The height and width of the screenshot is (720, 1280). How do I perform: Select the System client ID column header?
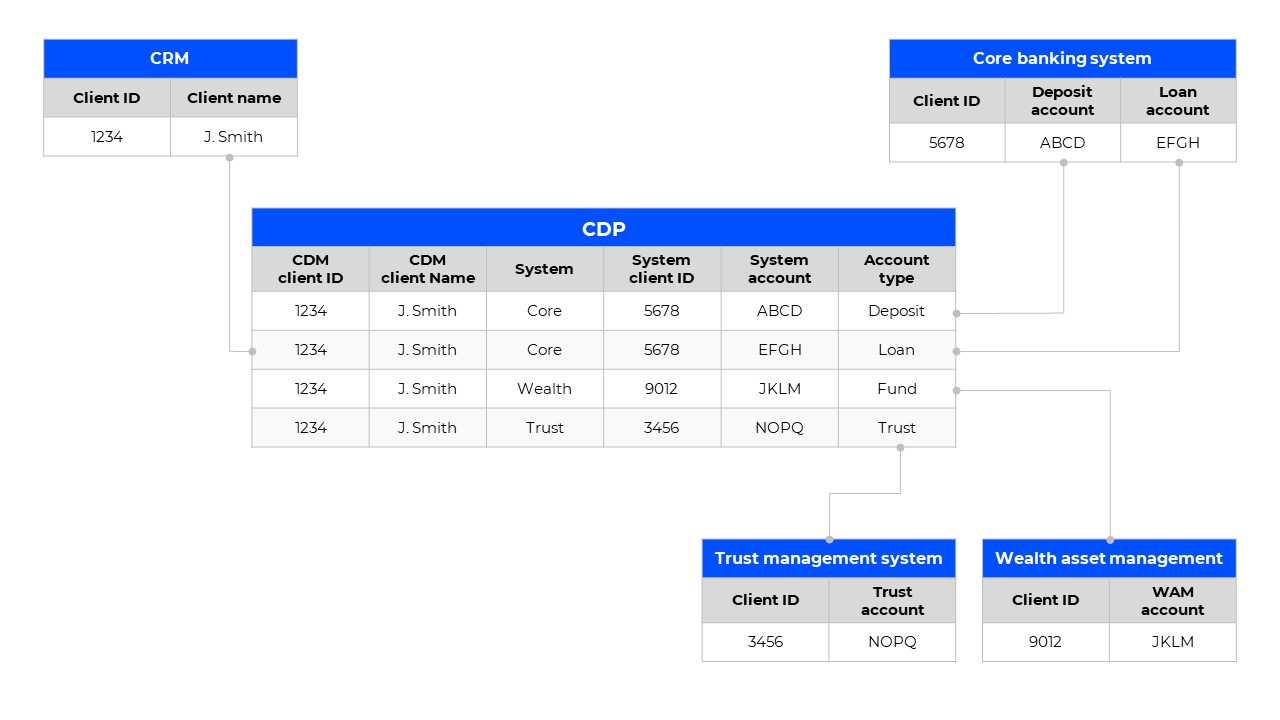(x=661, y=269)
